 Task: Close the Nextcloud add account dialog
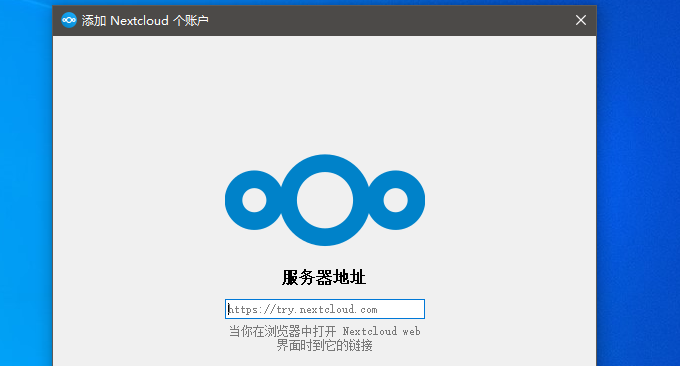click(x=581, y=20)
